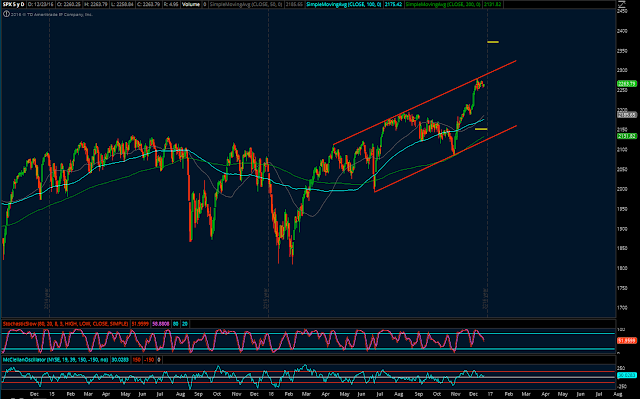
Task: Click the H: 2263.79 high value
Action: [97, 4]
